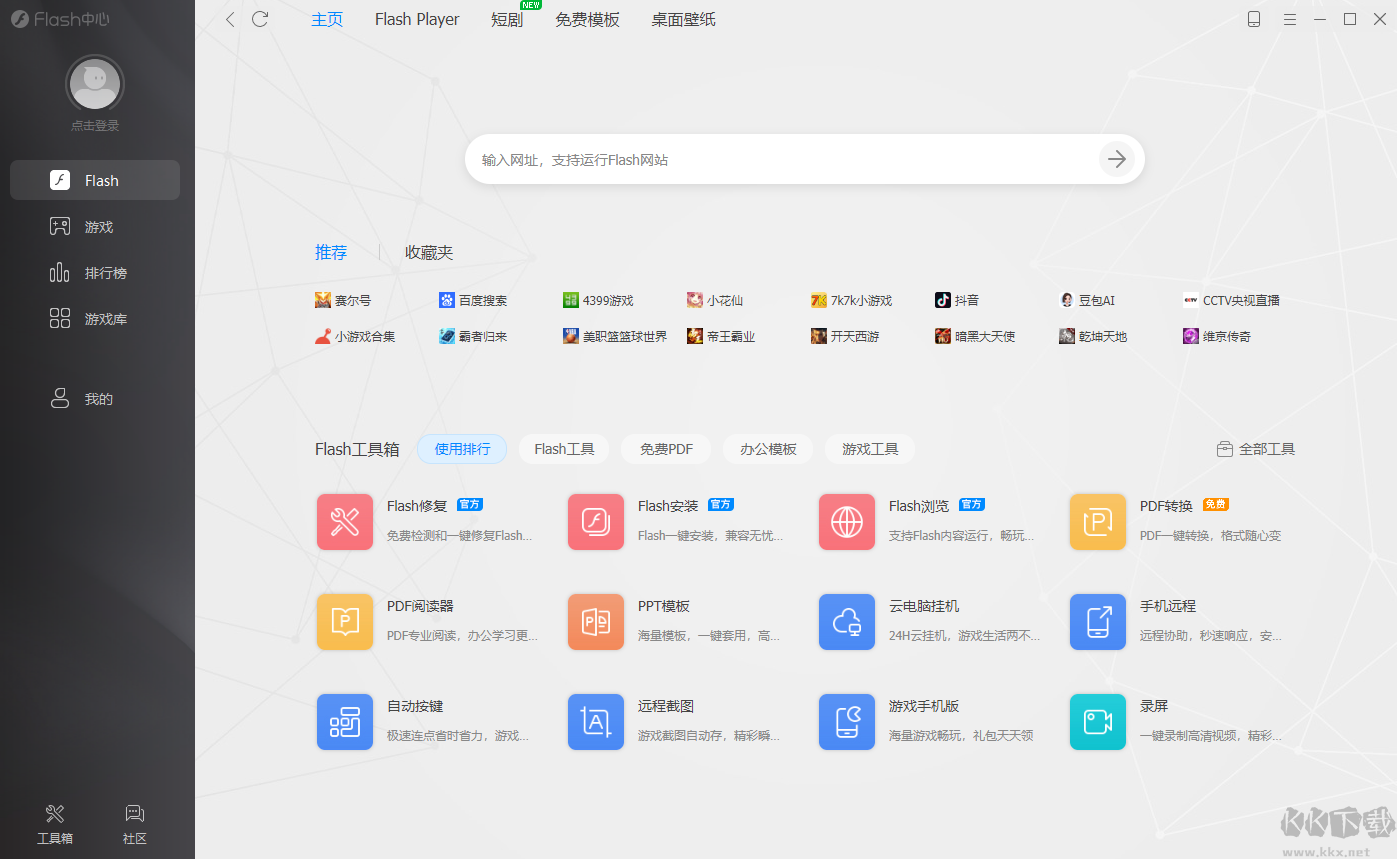Click the Flash安装 install icon
Viewport: 1397px width, 859px height.
click(596, 522)
